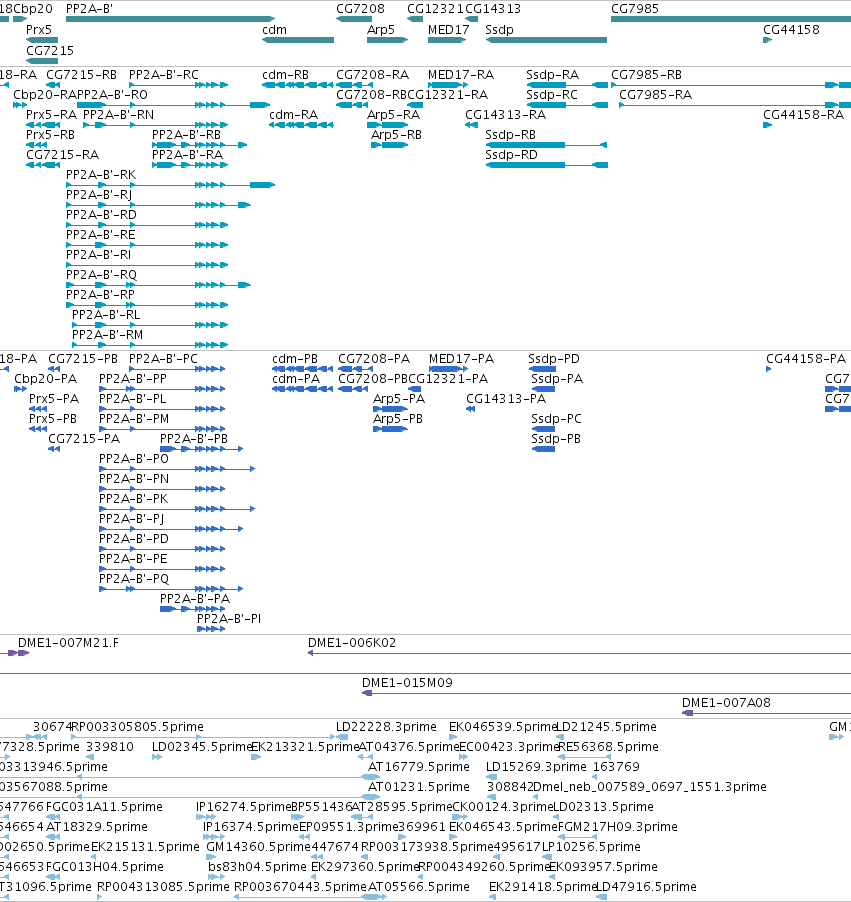Select the Ssdp gene bar

click(546, 40)
